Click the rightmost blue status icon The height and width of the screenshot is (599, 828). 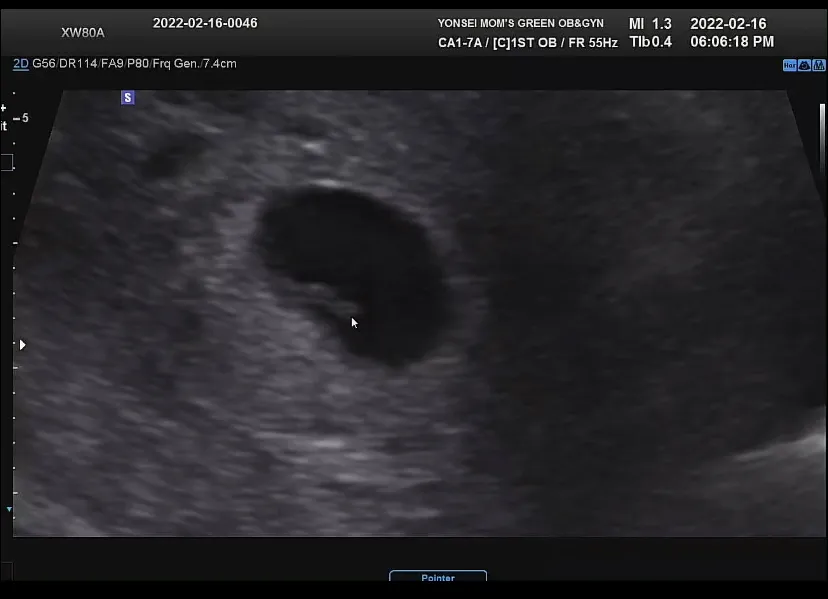pos(819,65)
